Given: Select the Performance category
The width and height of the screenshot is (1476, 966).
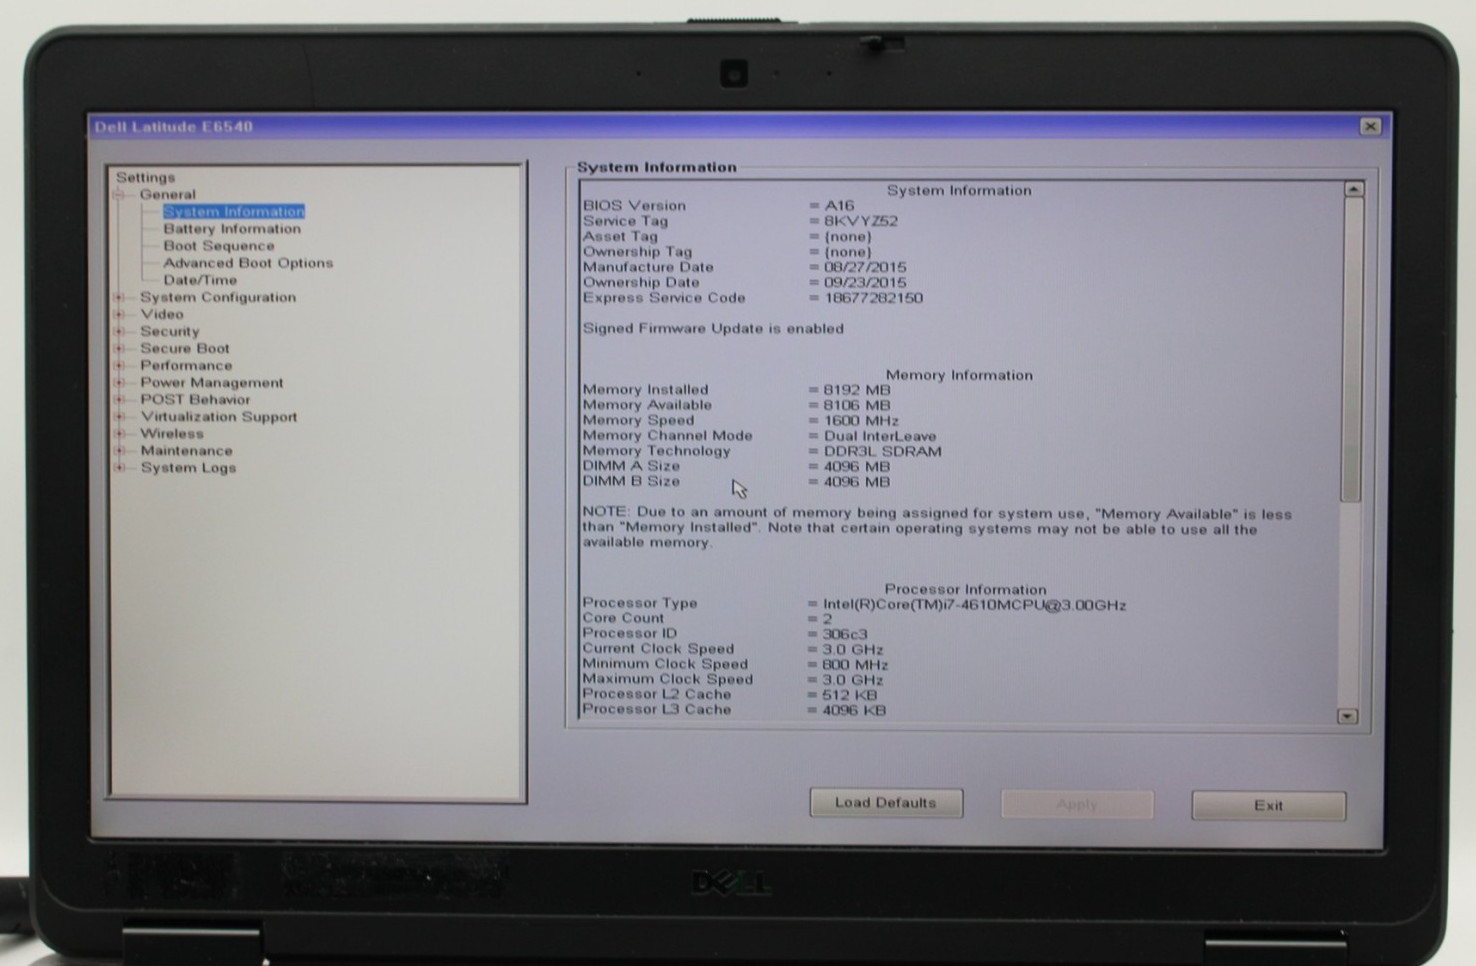Looking at the screenshot, I should tap(186, 365).
